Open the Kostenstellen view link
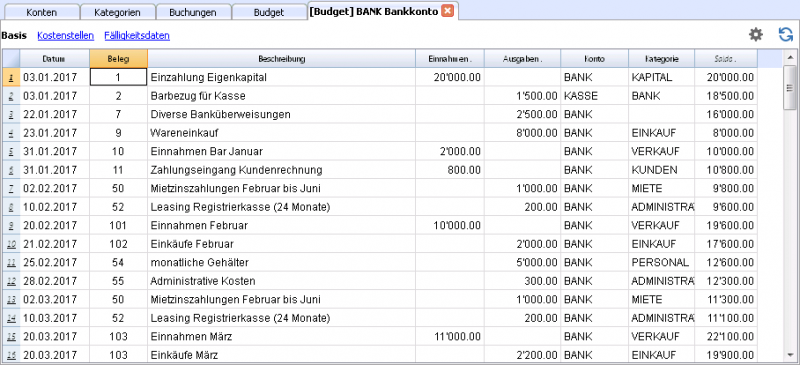This screenshot has height=365, width=800. coord(65,36)
